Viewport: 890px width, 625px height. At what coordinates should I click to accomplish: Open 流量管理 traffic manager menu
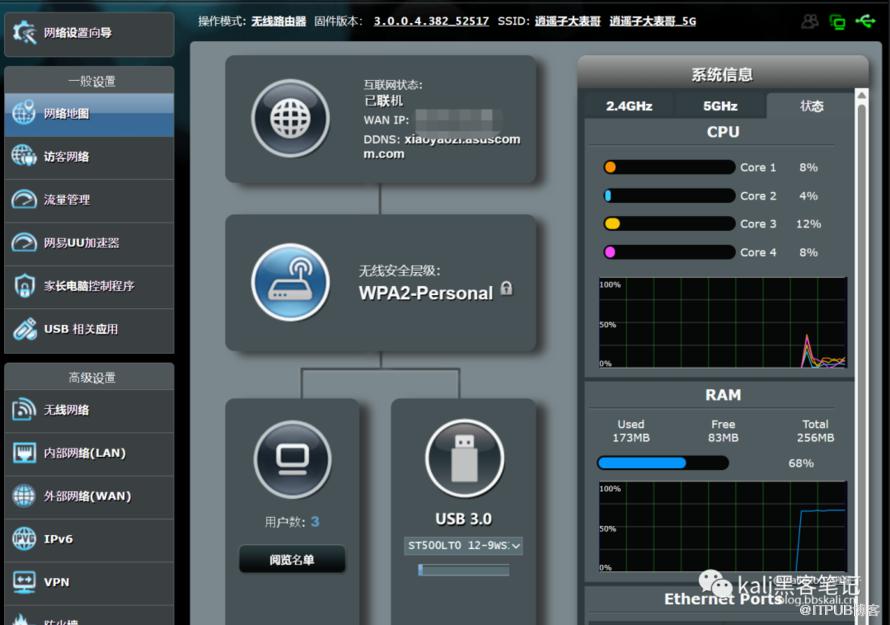(88, 200)
